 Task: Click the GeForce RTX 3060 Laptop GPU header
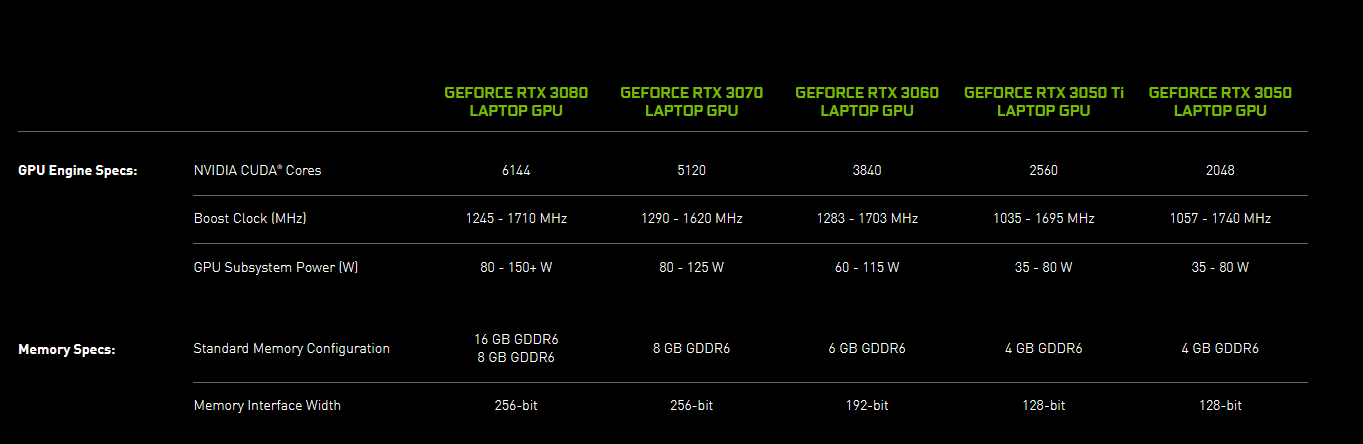click(867, 101)
